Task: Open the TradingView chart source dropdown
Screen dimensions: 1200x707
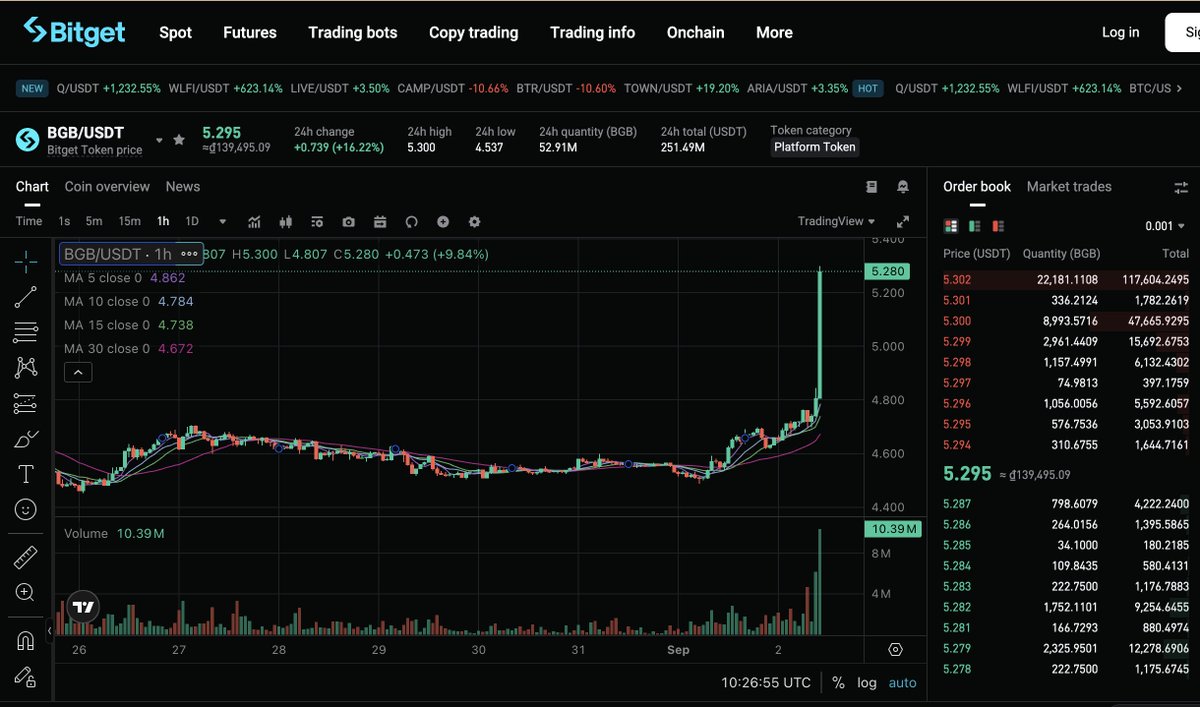Action: pyautogui.click(x=836, y=221)
